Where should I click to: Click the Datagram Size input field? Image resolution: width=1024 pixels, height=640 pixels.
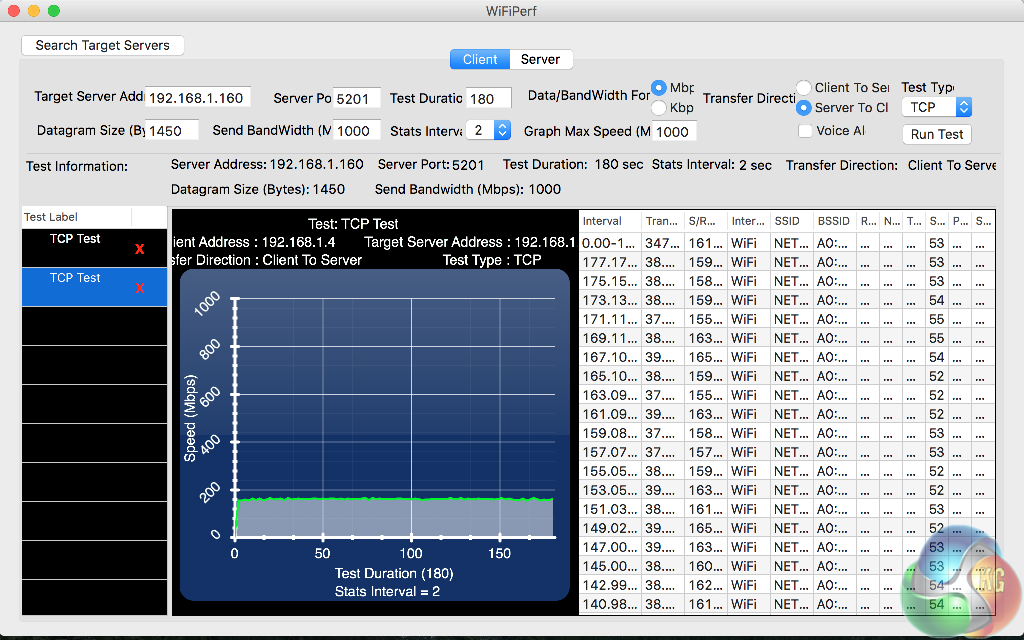173,130
